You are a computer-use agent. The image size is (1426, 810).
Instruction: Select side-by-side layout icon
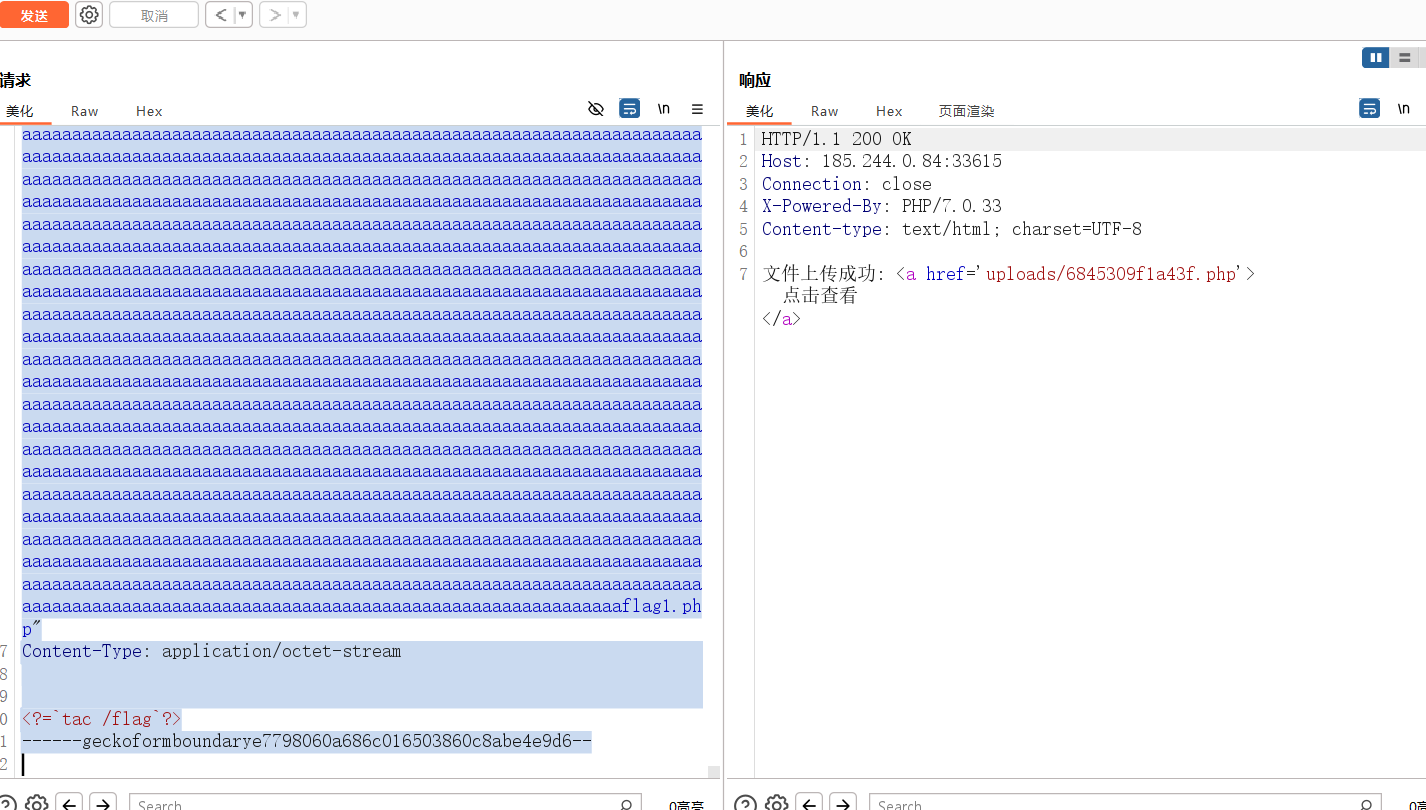[x=1376, y=58]
